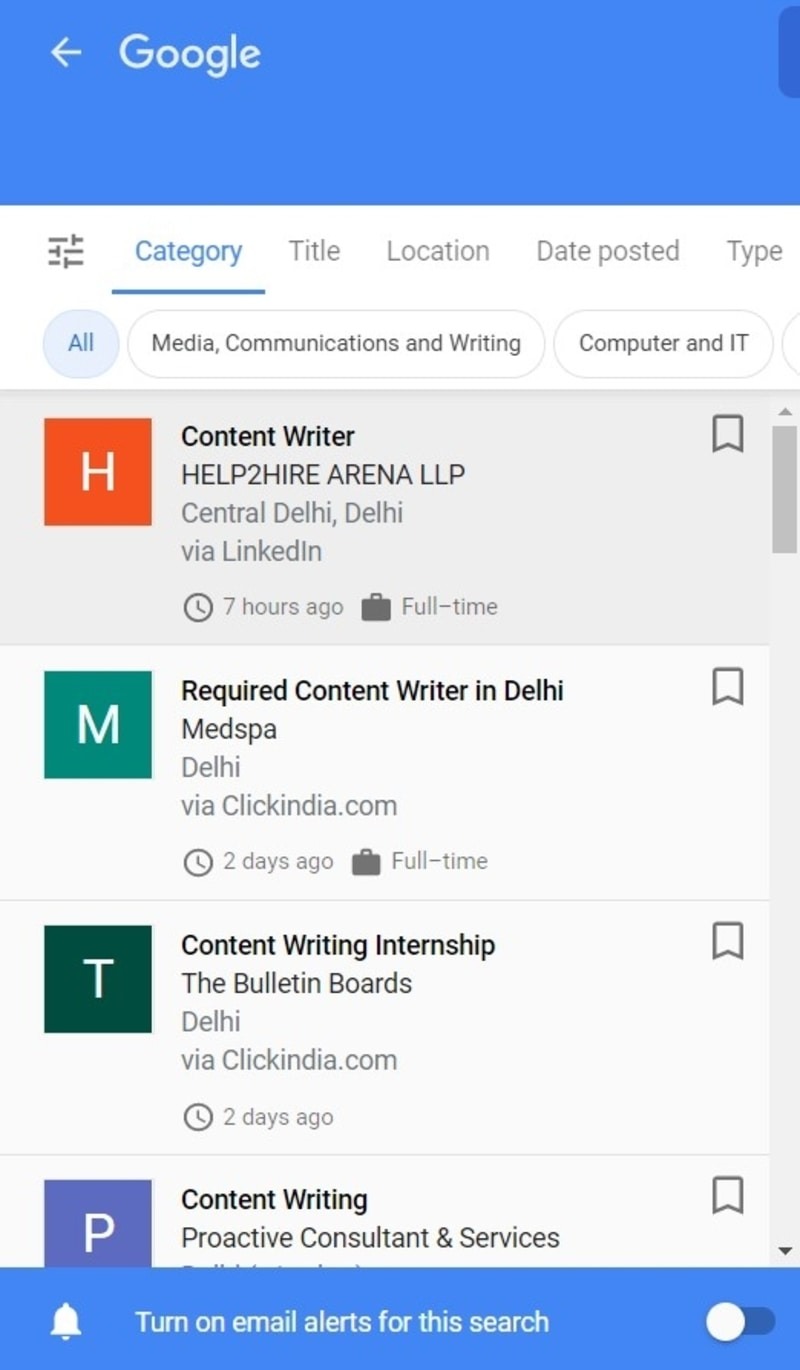Screen dimensions: 800x1370
Task: Bookmark the Content Writing Internship listing
Action: point(728,942)
